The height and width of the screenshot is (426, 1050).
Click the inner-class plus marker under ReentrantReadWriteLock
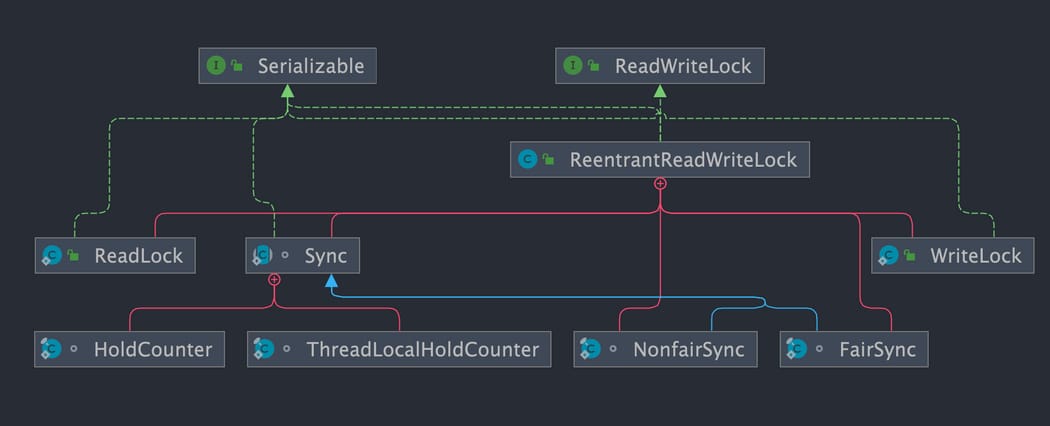[x=660, y=183]
